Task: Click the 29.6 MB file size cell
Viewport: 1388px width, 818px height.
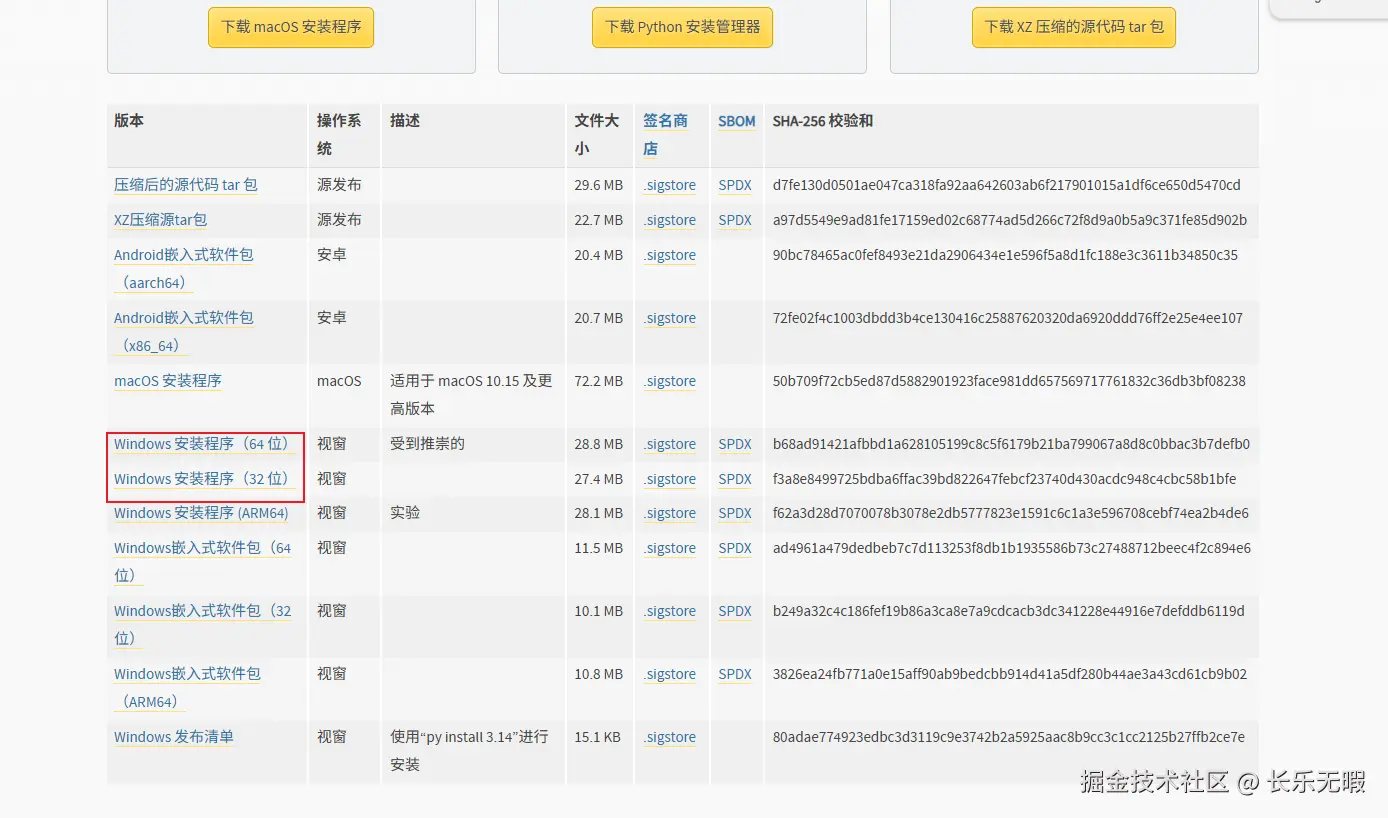Action: (x=599, y=185)
